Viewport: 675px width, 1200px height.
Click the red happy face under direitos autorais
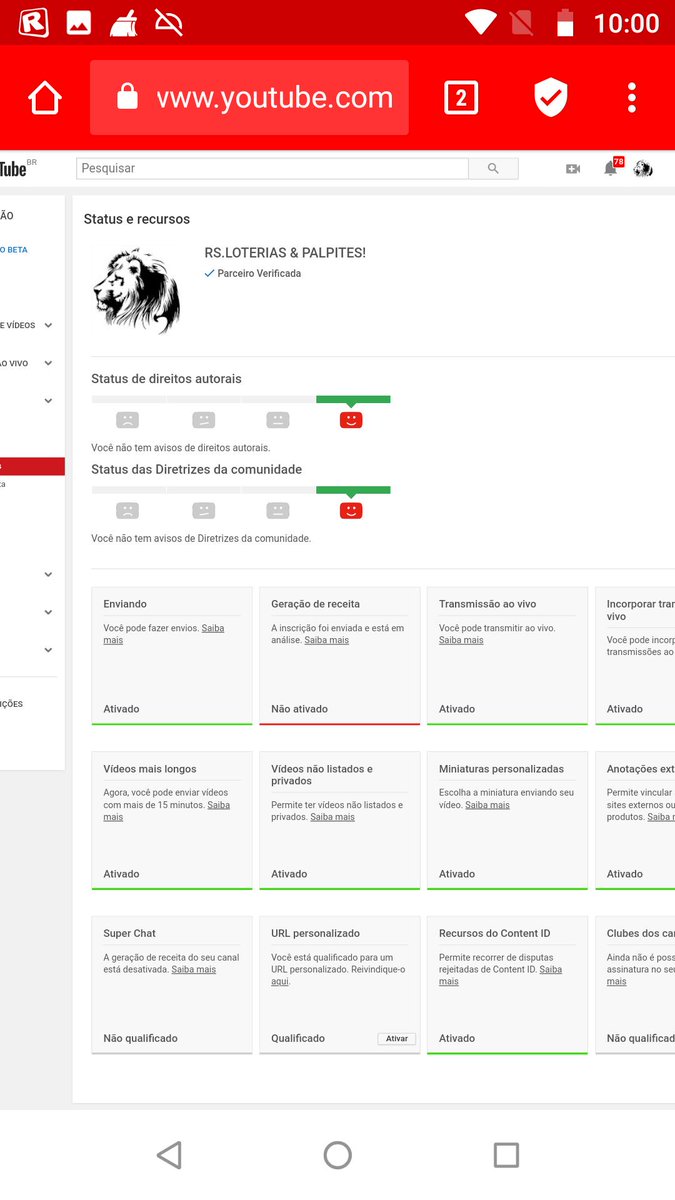[351, 420]
